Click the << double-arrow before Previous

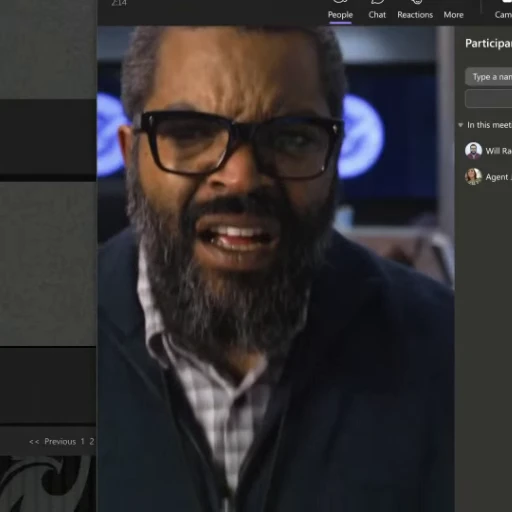click(x=34, y=442)
